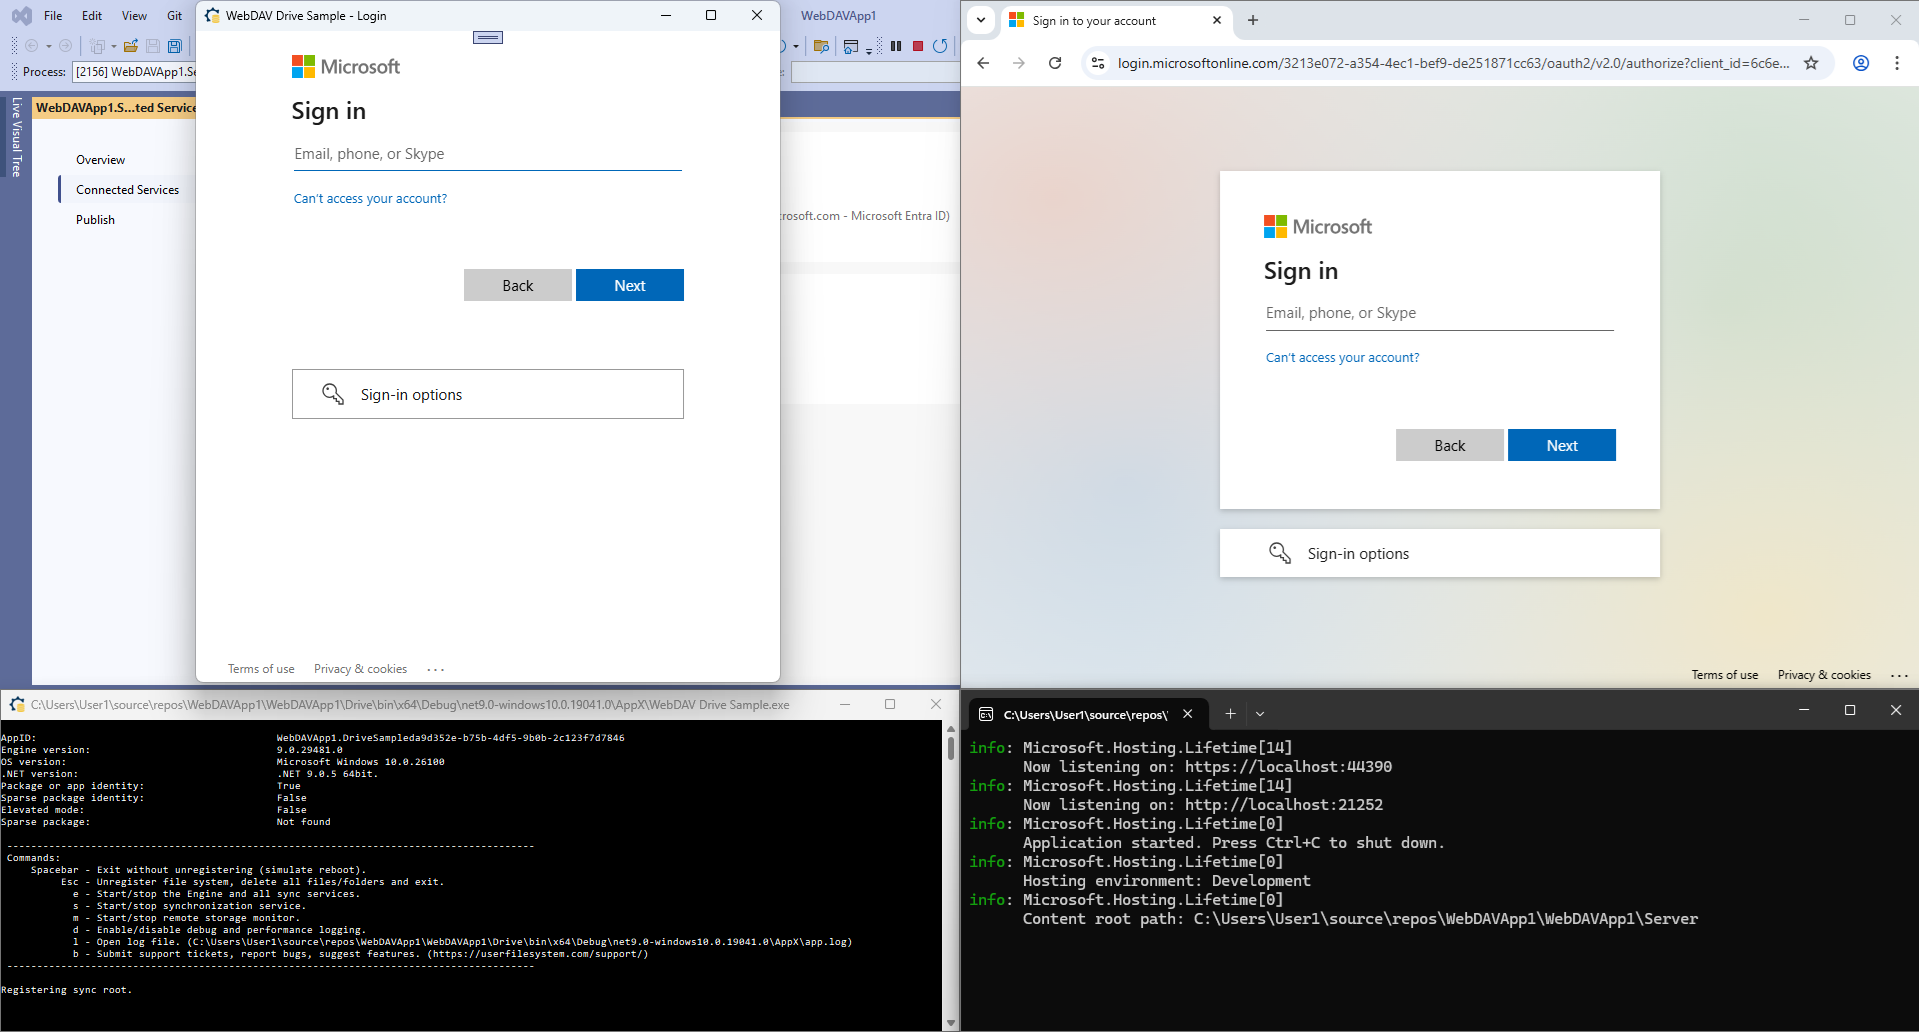Viewport: 1919px width, 1032px height.
Task: Close the Sign in to your account tab
Action: pyautogui.click(x=1217, y=20)
